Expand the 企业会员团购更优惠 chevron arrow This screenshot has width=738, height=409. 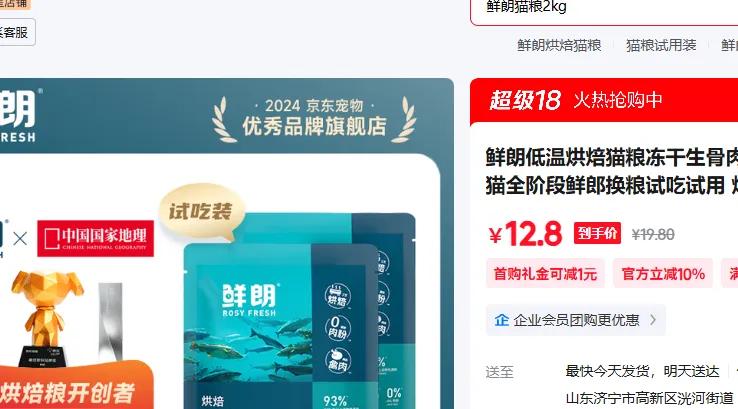[653, 320]
